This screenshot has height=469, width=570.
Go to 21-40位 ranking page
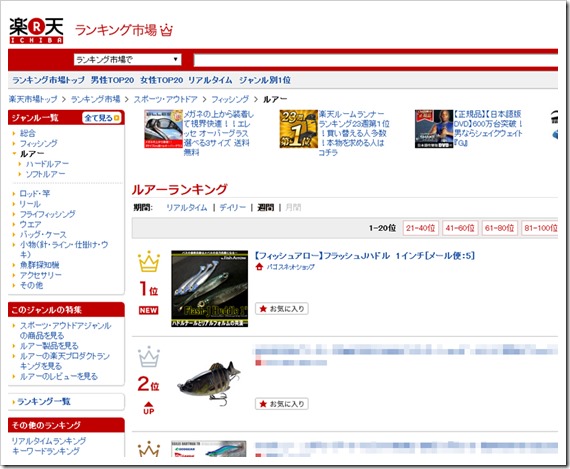[x=421, y=228]
